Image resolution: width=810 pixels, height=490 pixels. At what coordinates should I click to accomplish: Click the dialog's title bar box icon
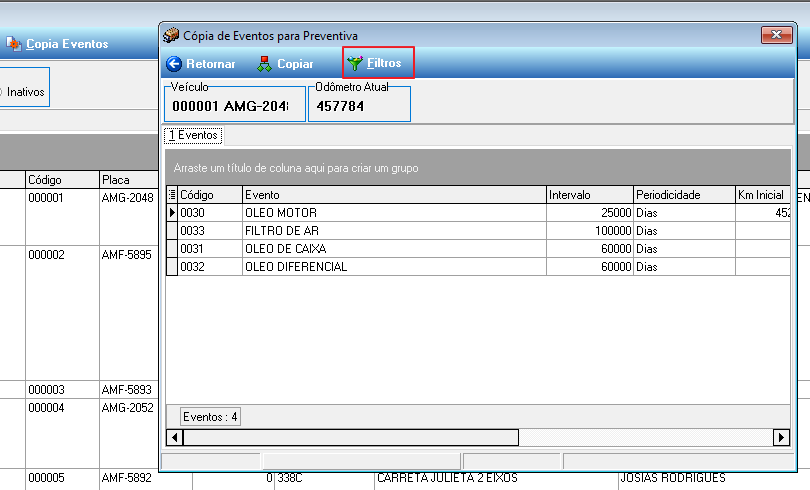coord(171,36)
